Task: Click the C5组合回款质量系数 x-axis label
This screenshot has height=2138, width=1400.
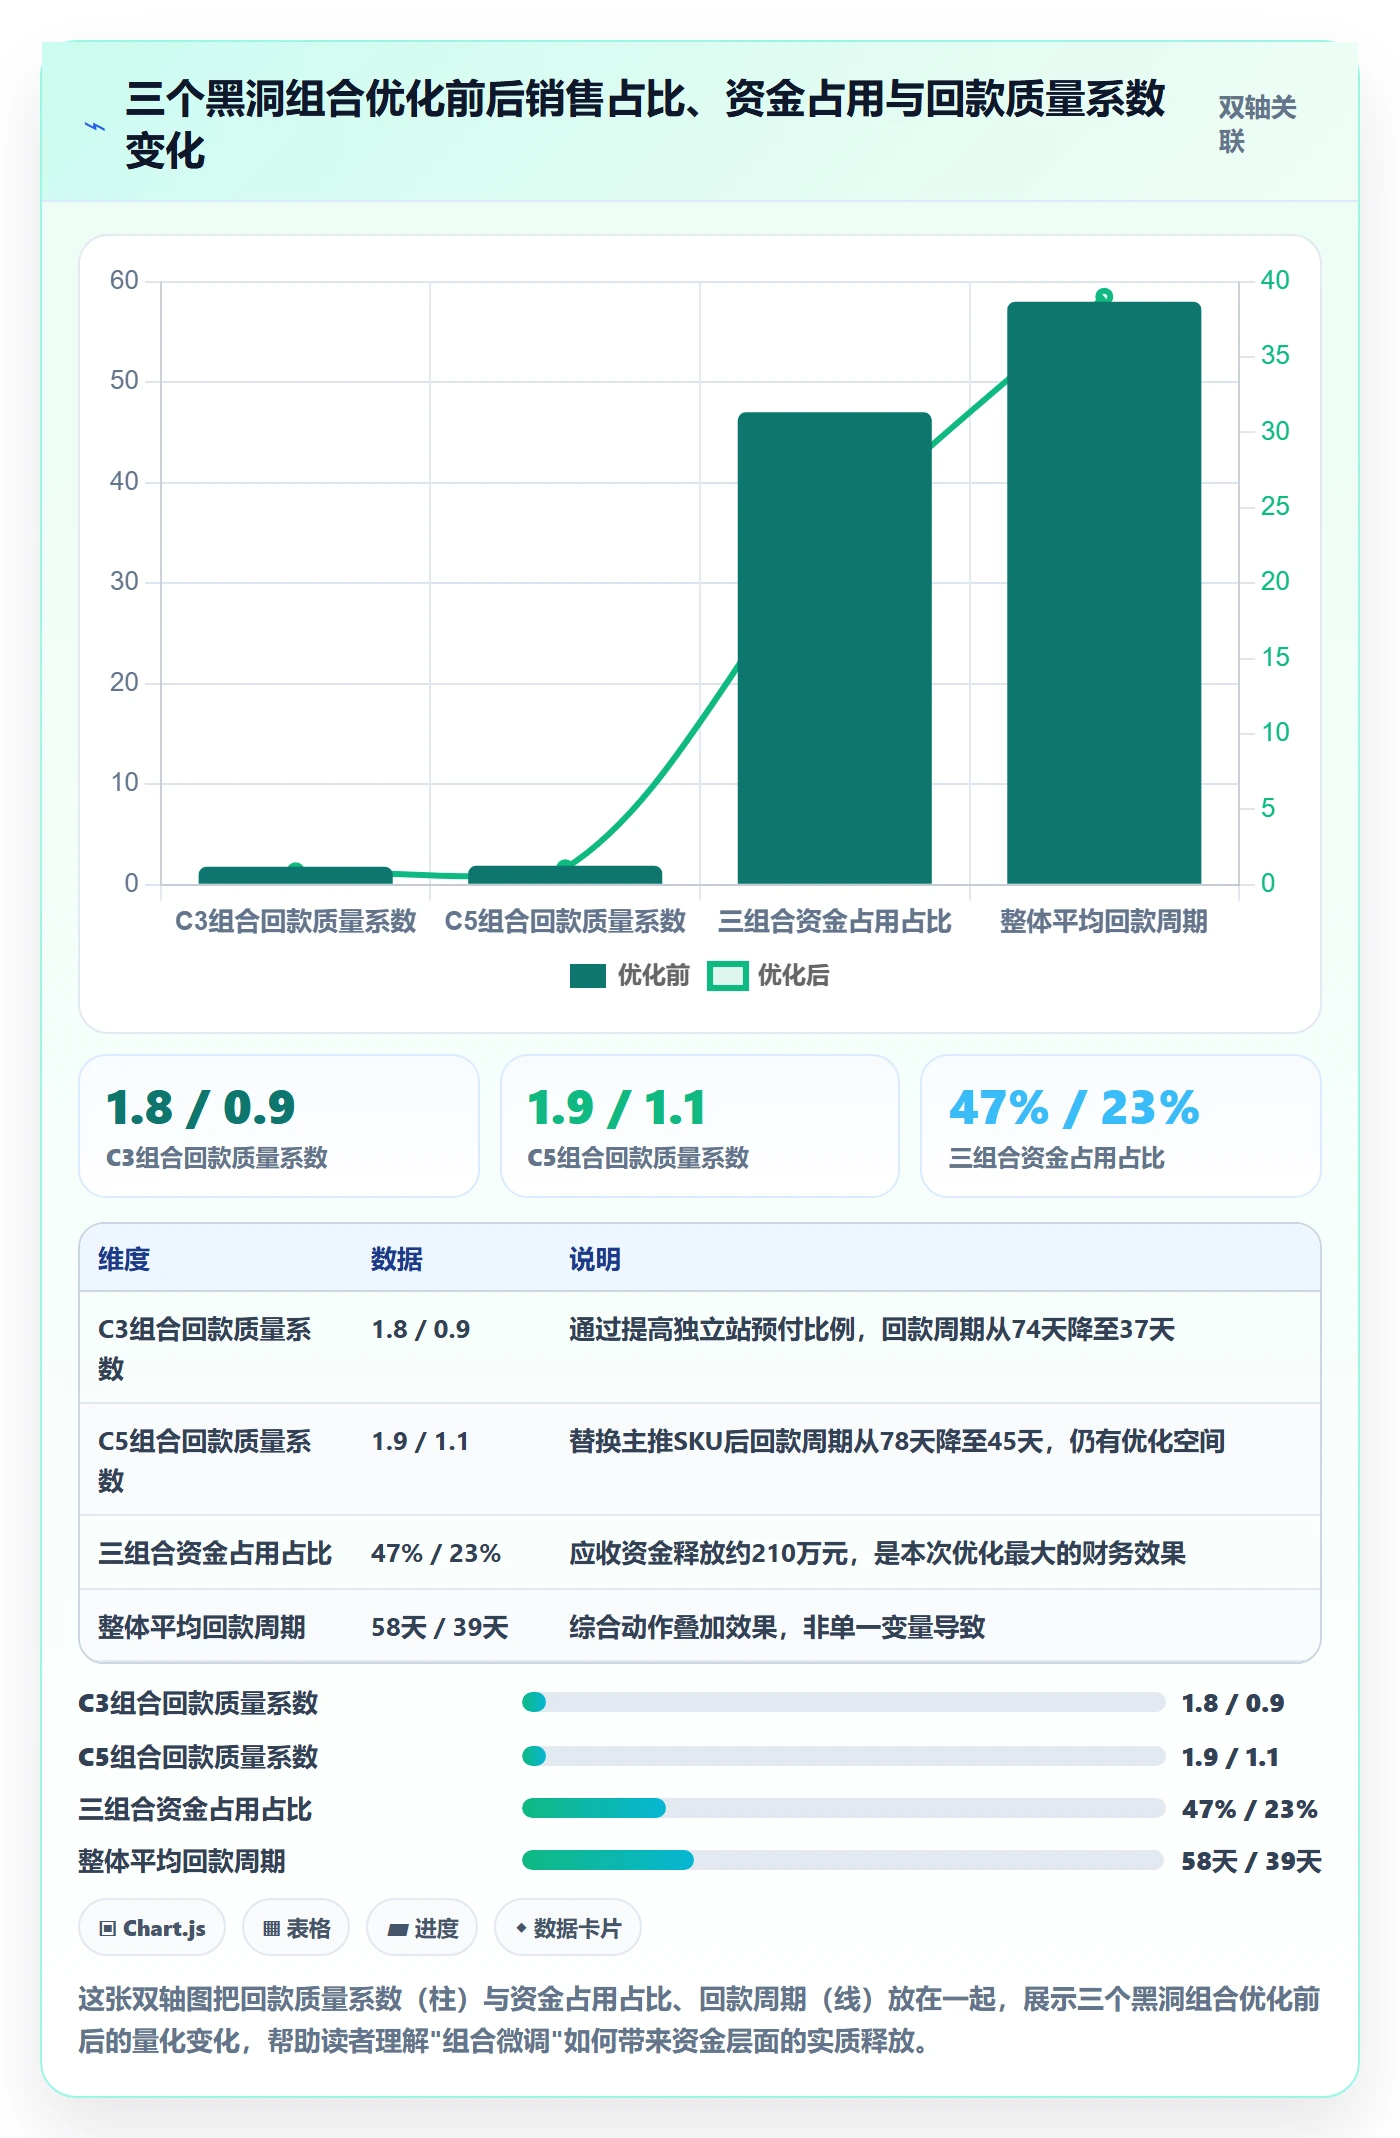Action: click(565, 921)
